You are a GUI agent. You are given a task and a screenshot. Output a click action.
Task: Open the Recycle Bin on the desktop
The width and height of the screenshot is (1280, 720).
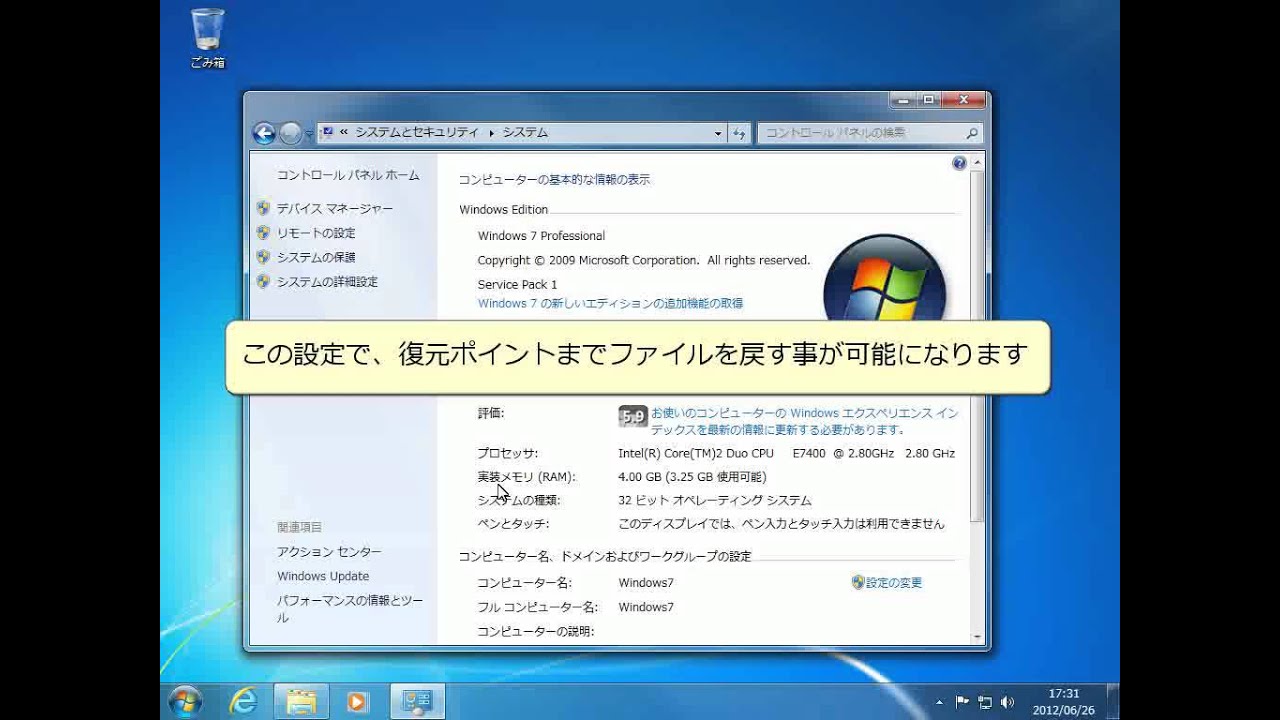coord(208,38)
